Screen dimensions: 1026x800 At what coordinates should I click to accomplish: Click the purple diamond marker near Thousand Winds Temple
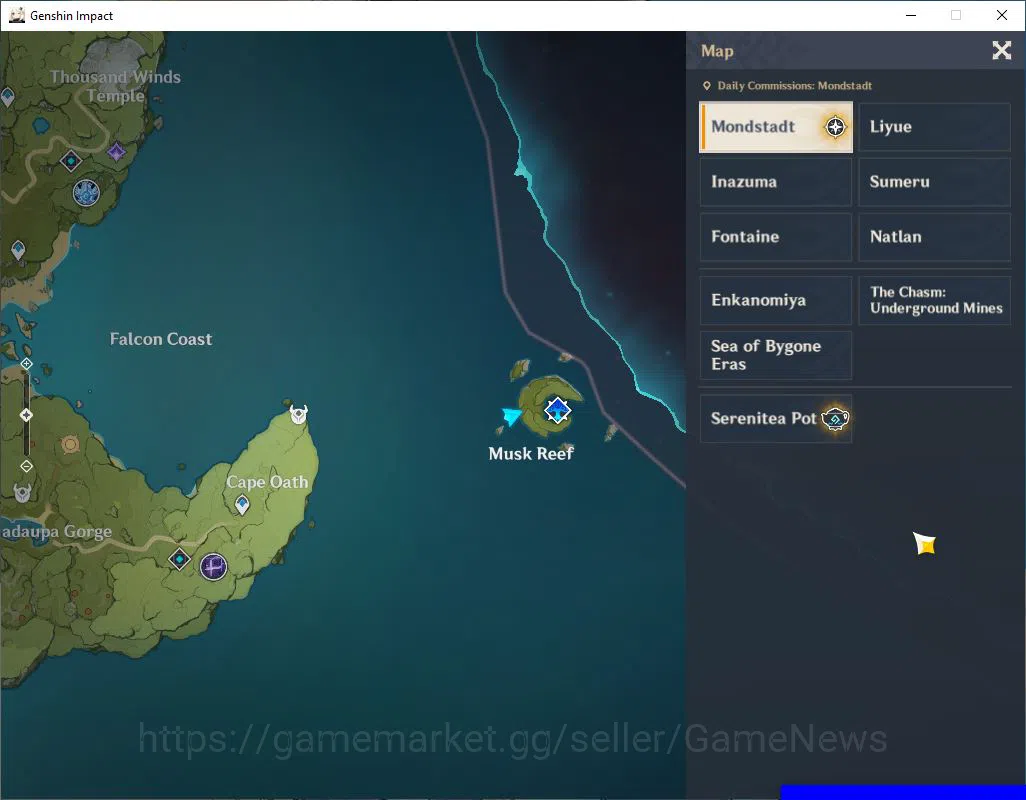pos(116,152)
